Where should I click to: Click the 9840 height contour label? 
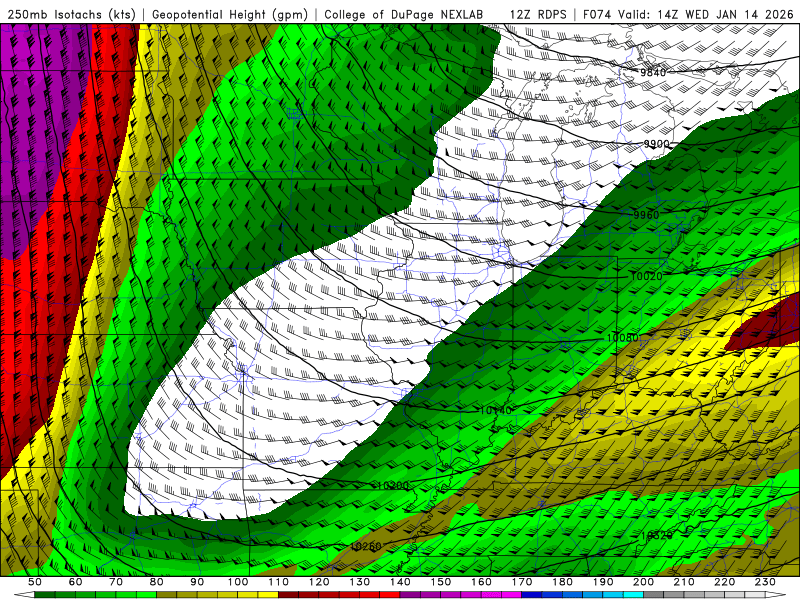pos(653,72)
